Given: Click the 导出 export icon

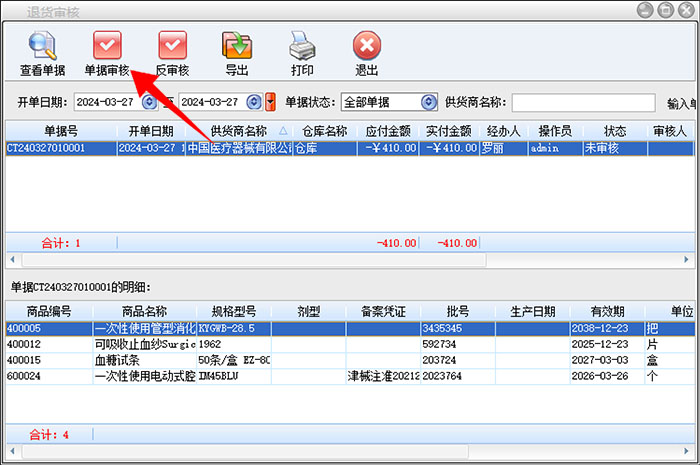Looking at the screenshot, I should coord(236,47).
